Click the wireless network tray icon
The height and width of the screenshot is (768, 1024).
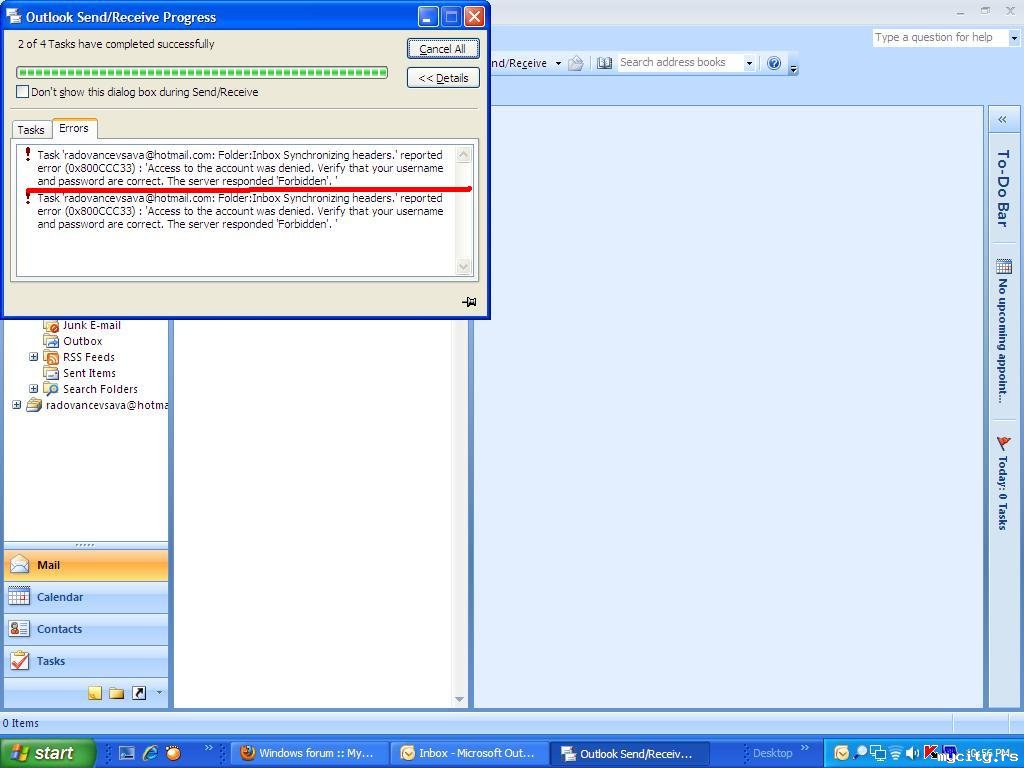coord(895,753)
